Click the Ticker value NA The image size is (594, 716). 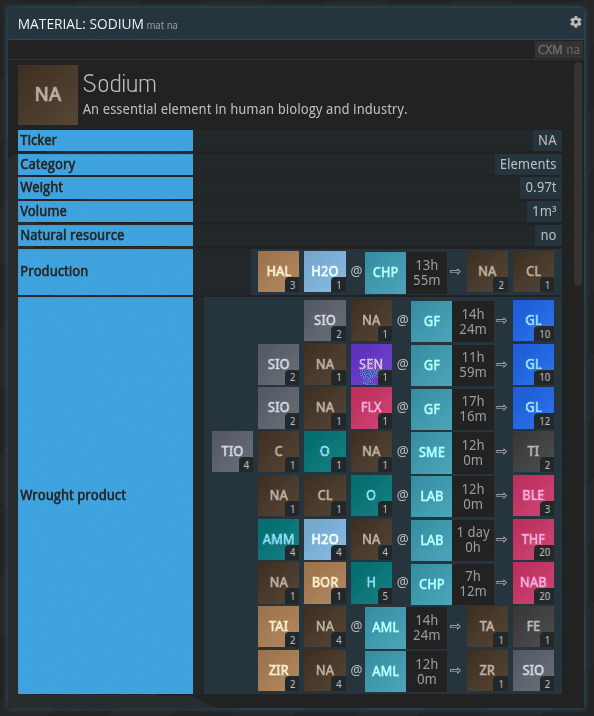(x=547, y=140)
